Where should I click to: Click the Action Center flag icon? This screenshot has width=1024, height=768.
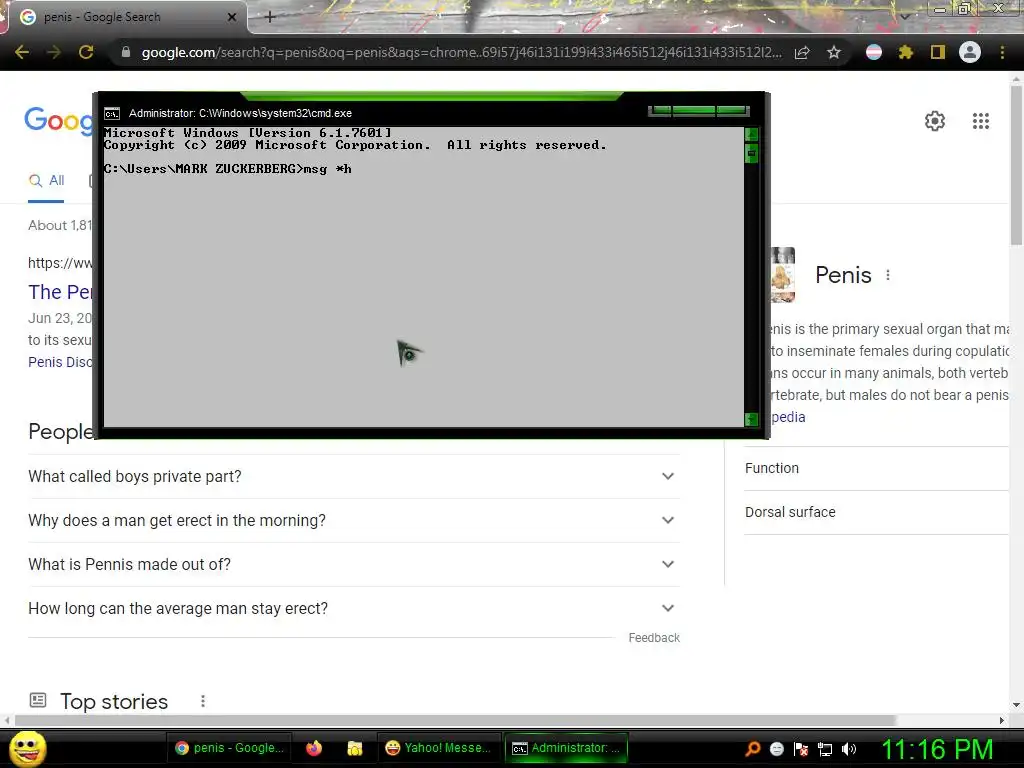801,749
